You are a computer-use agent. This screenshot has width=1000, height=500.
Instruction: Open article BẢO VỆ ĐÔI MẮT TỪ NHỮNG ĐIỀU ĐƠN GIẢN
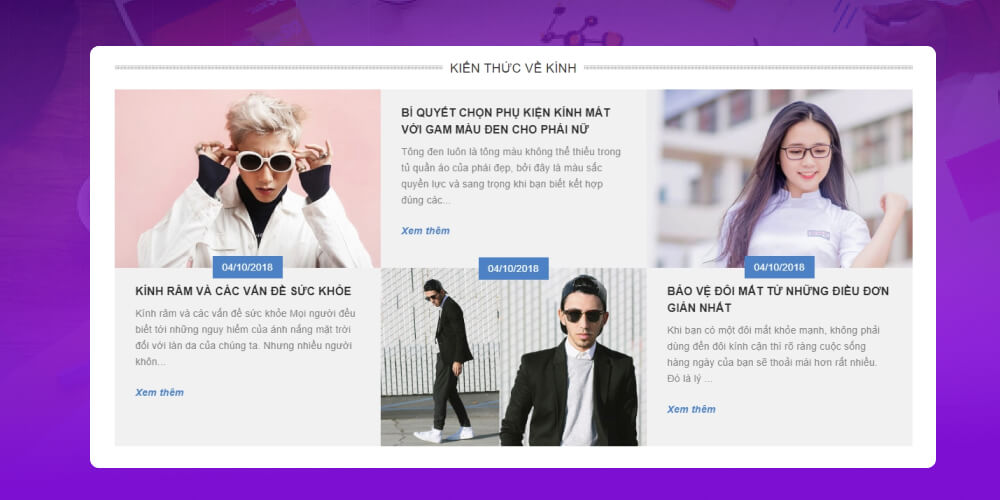coord(778,300)
